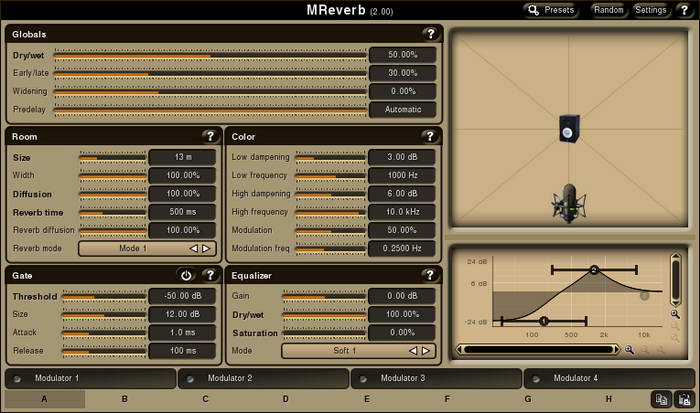Select previous Reverb mode with left arrow
This screenshot has width=700, height=413.
point(193,248)
